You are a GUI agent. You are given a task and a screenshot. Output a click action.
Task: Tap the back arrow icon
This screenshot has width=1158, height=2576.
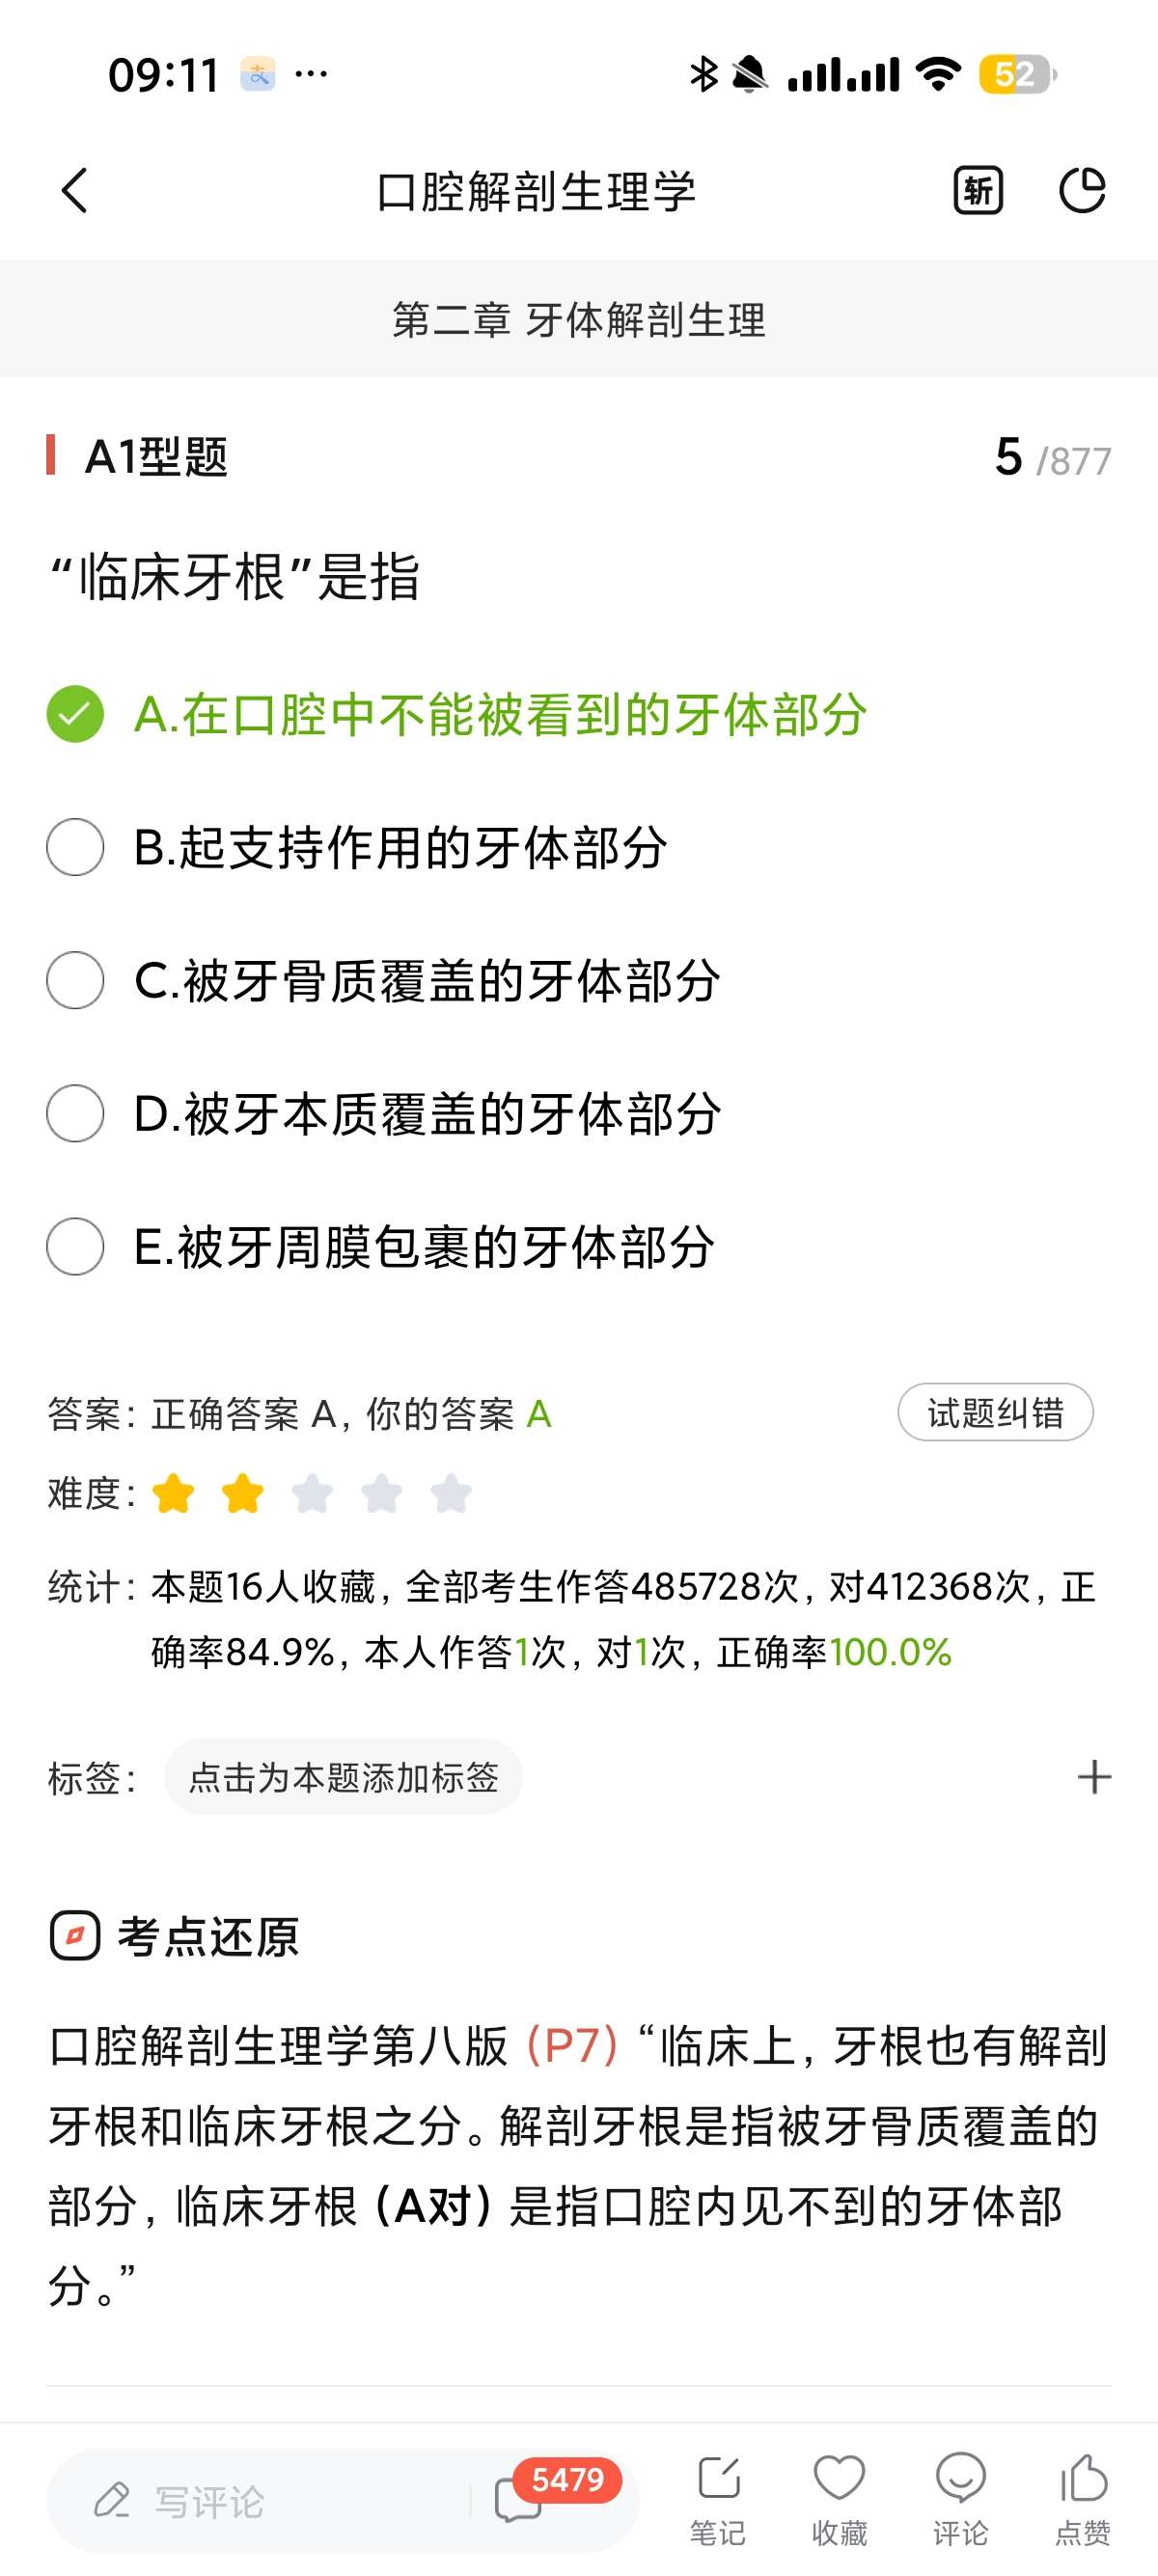[x=75, y=190]
